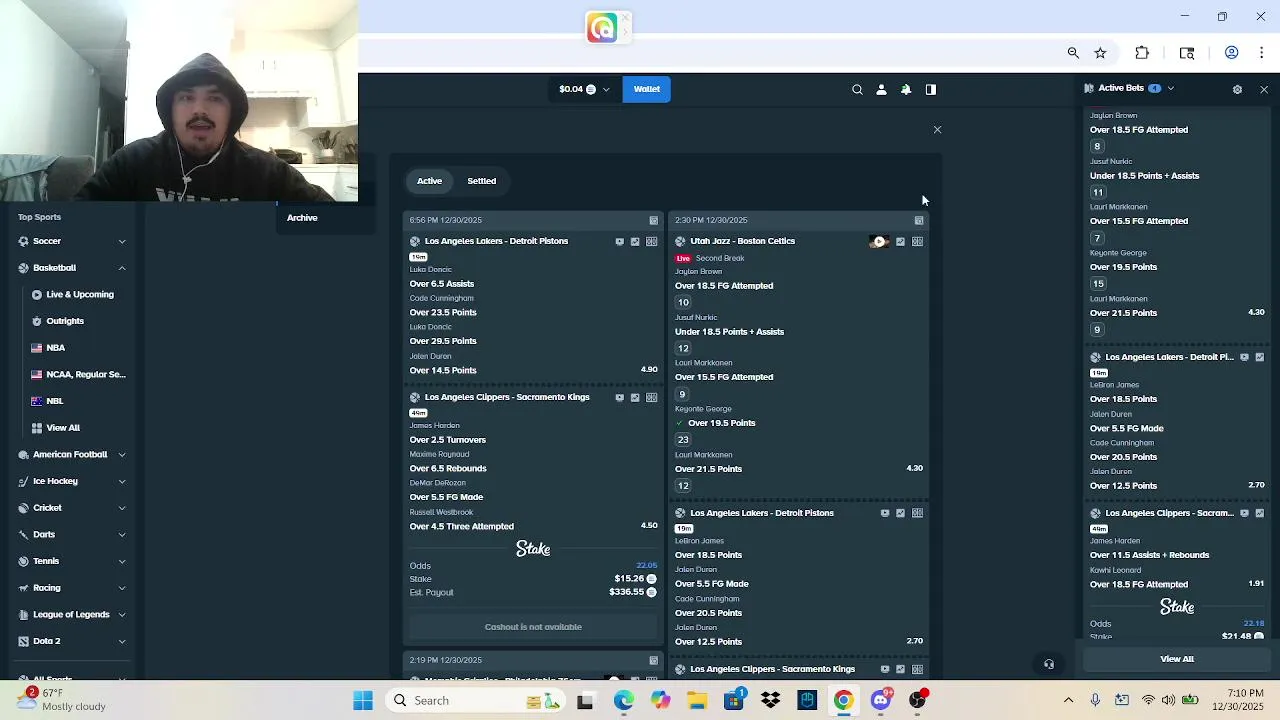The image size is (1280, 720).
Task: Open Darts category in sidebar
Action: [x=44, y=534]
